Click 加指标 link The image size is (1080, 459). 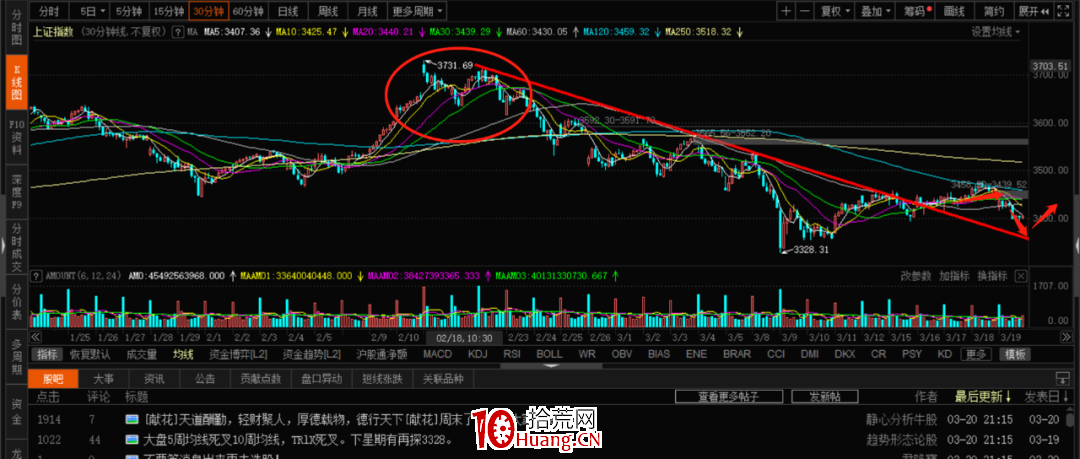[x=954, y=276]
